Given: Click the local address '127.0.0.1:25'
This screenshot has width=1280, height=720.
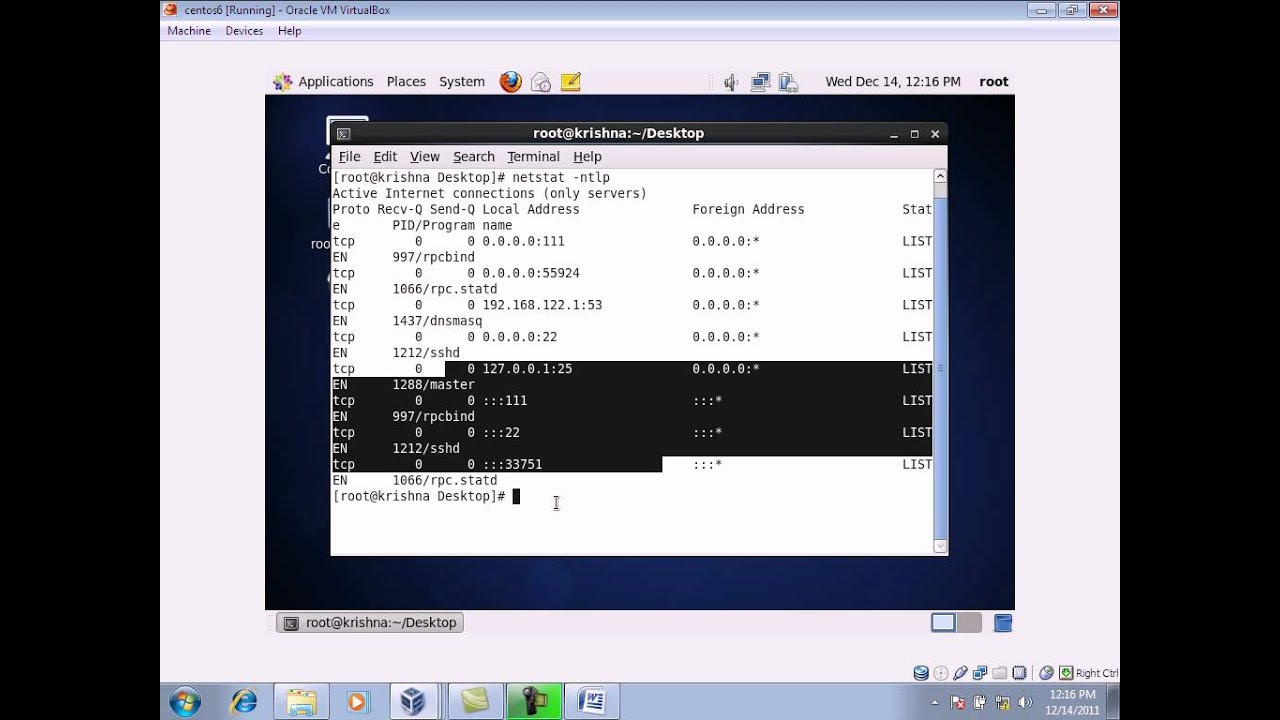Looking at the screenshot, I should tap(527, 369).
